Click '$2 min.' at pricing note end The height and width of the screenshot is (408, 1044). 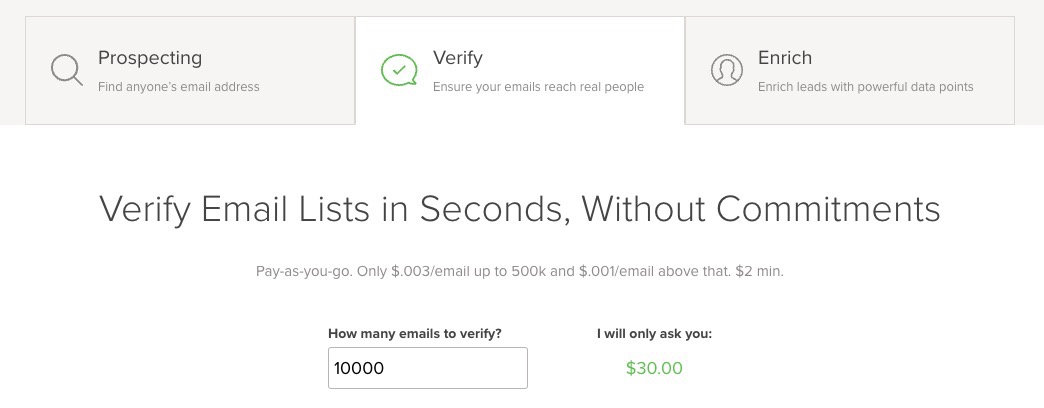760,272
